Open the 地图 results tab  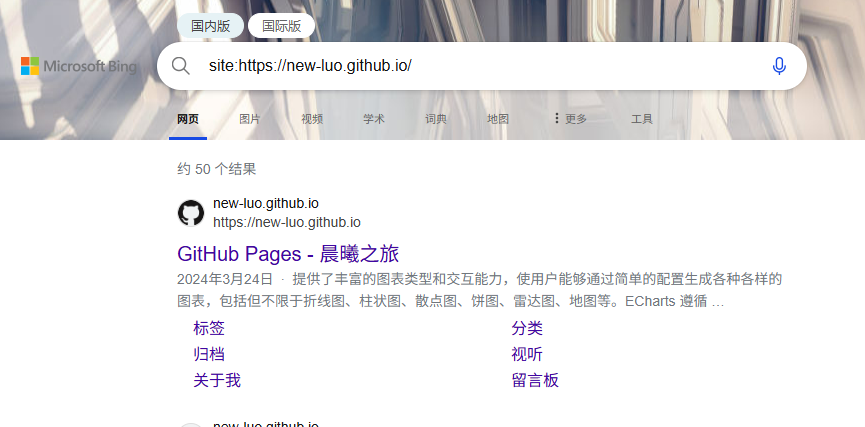pos(498,119)
